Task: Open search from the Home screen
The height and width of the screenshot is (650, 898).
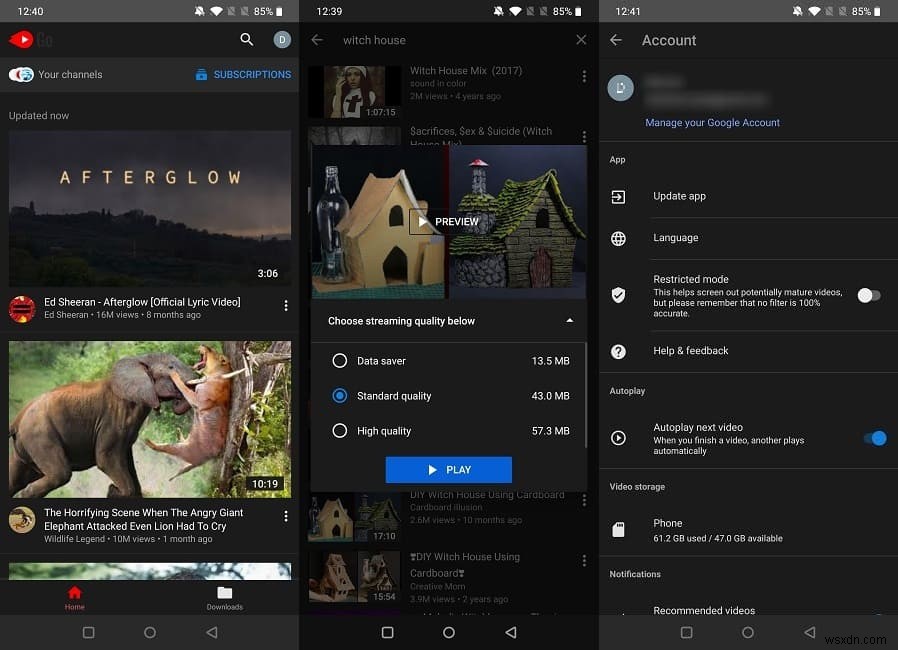Action: pos(246,40)
